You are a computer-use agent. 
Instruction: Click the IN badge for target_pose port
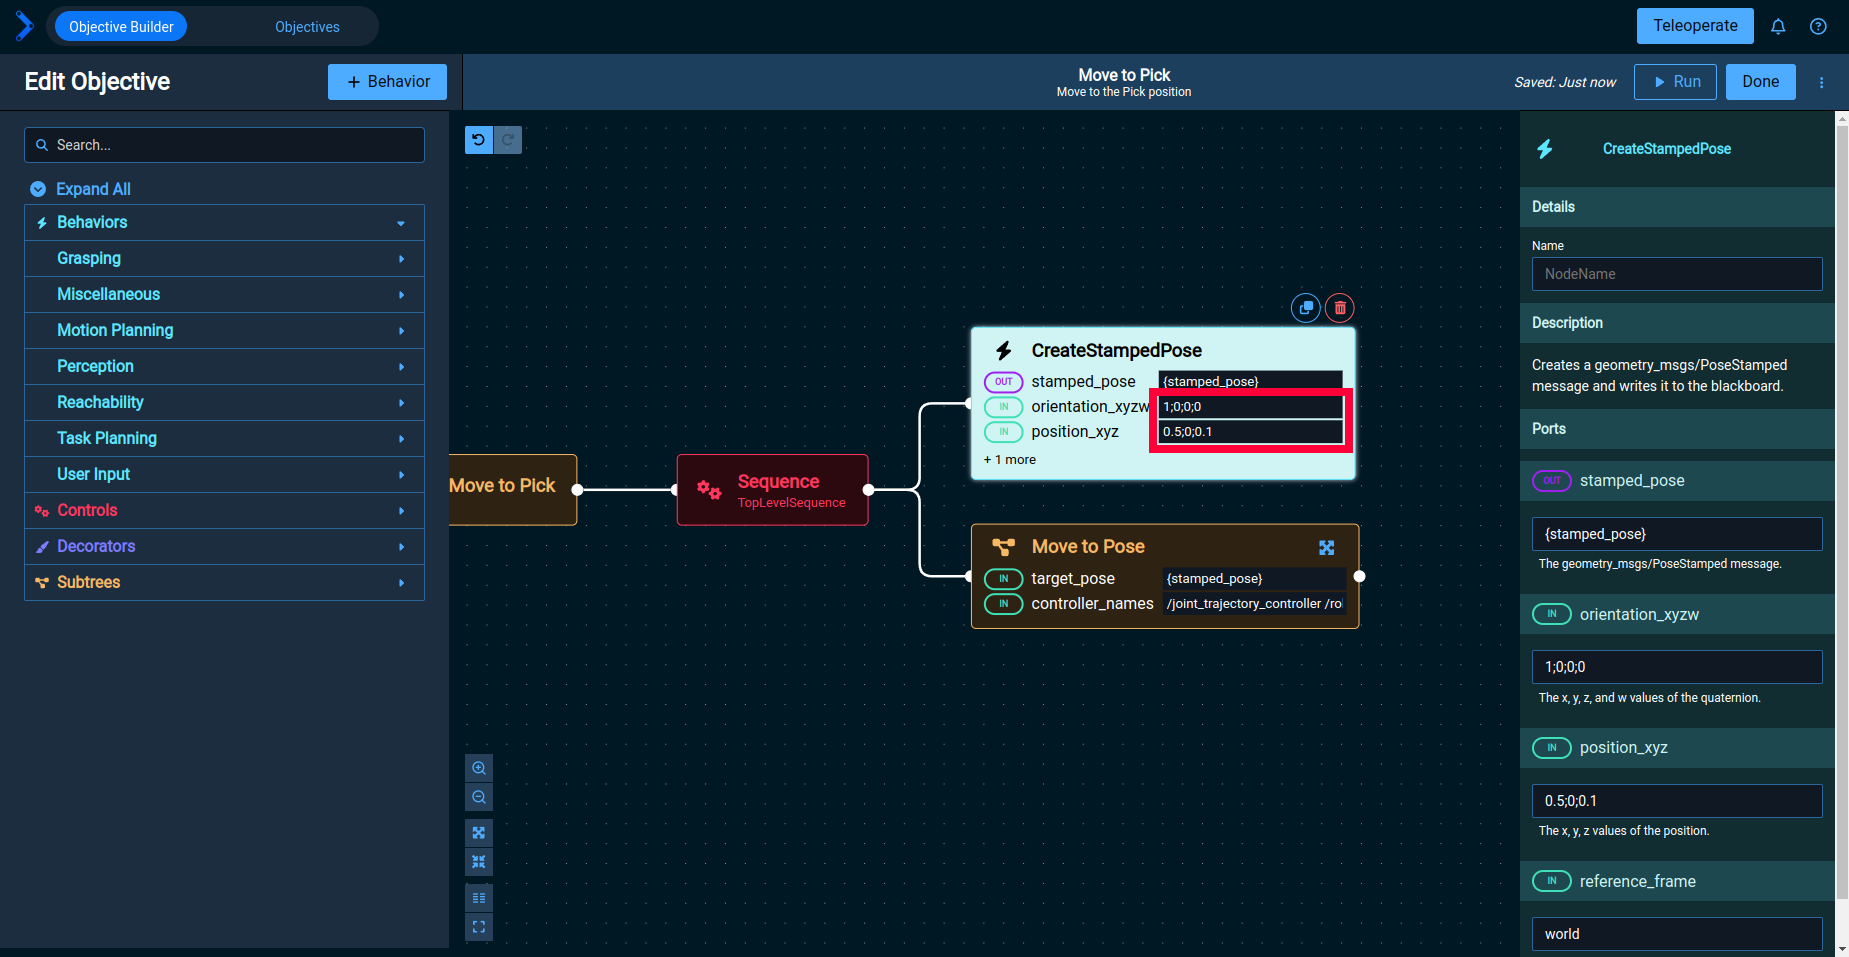(1004, 579)
